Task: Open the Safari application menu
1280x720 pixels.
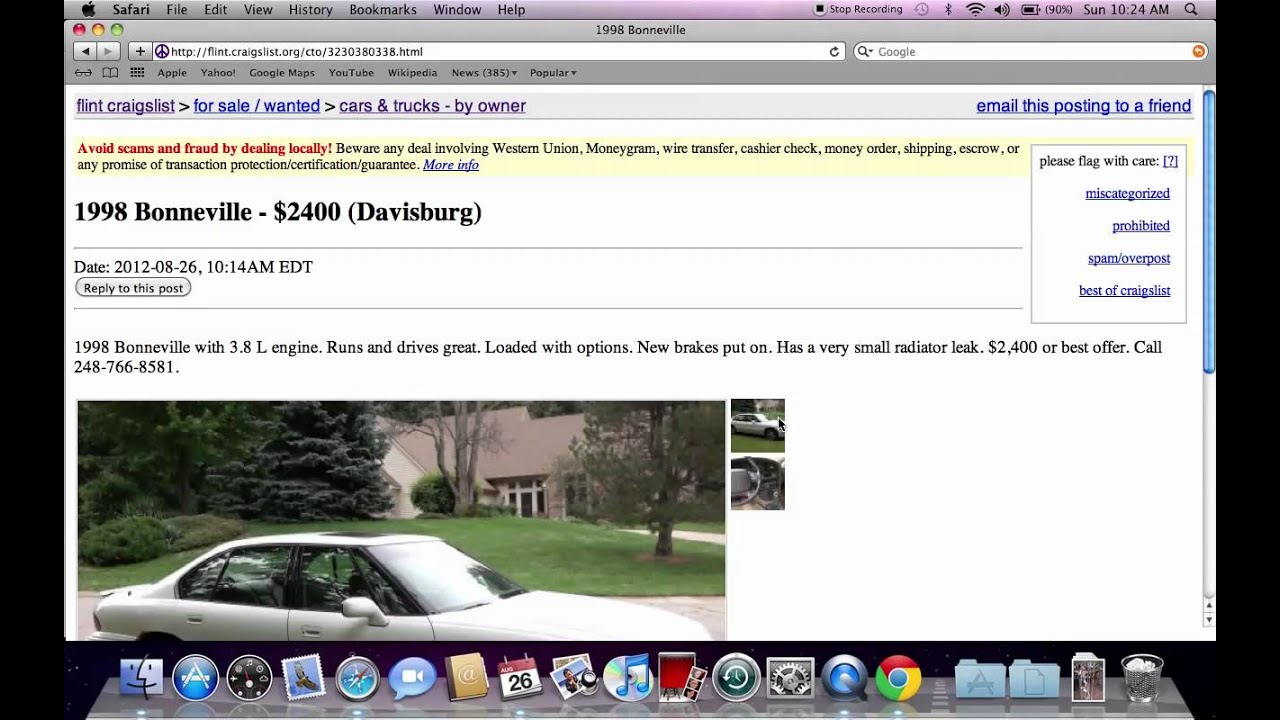Action: (131, 9)
